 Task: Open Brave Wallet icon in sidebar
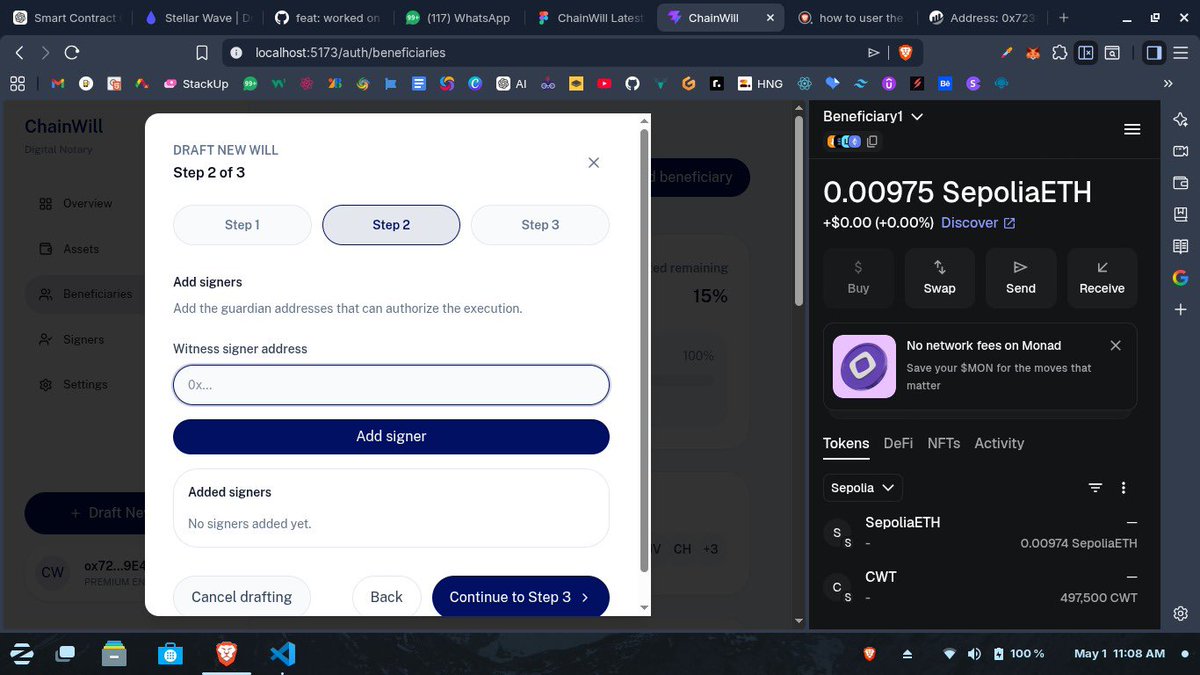pyautogui.click(x=1180, y=183)
